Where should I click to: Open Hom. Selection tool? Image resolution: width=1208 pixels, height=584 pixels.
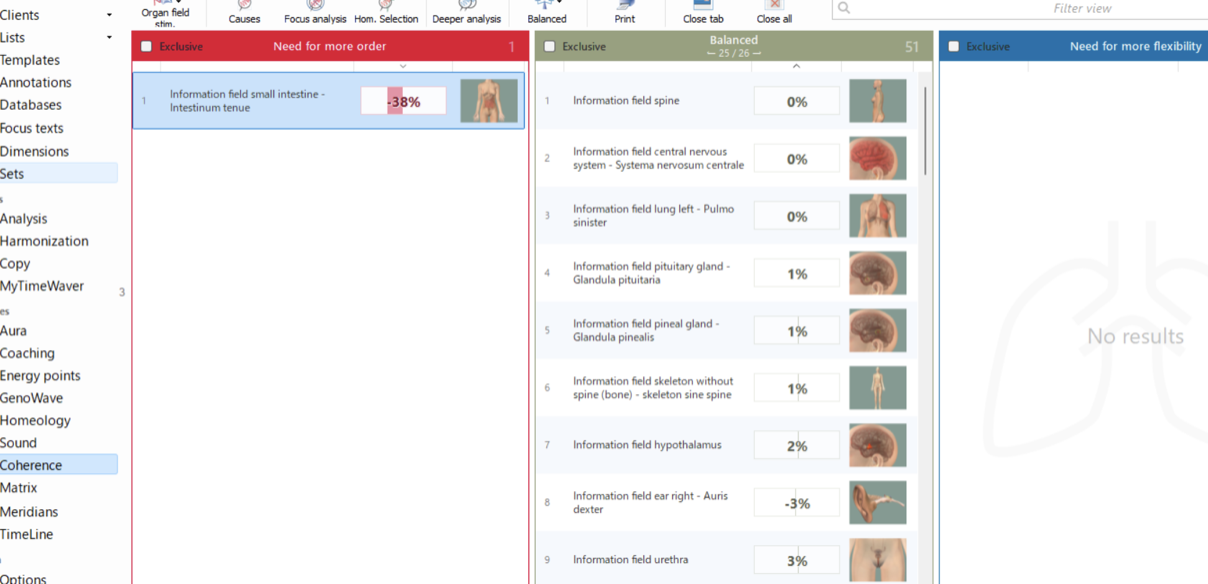click(385, 12)
